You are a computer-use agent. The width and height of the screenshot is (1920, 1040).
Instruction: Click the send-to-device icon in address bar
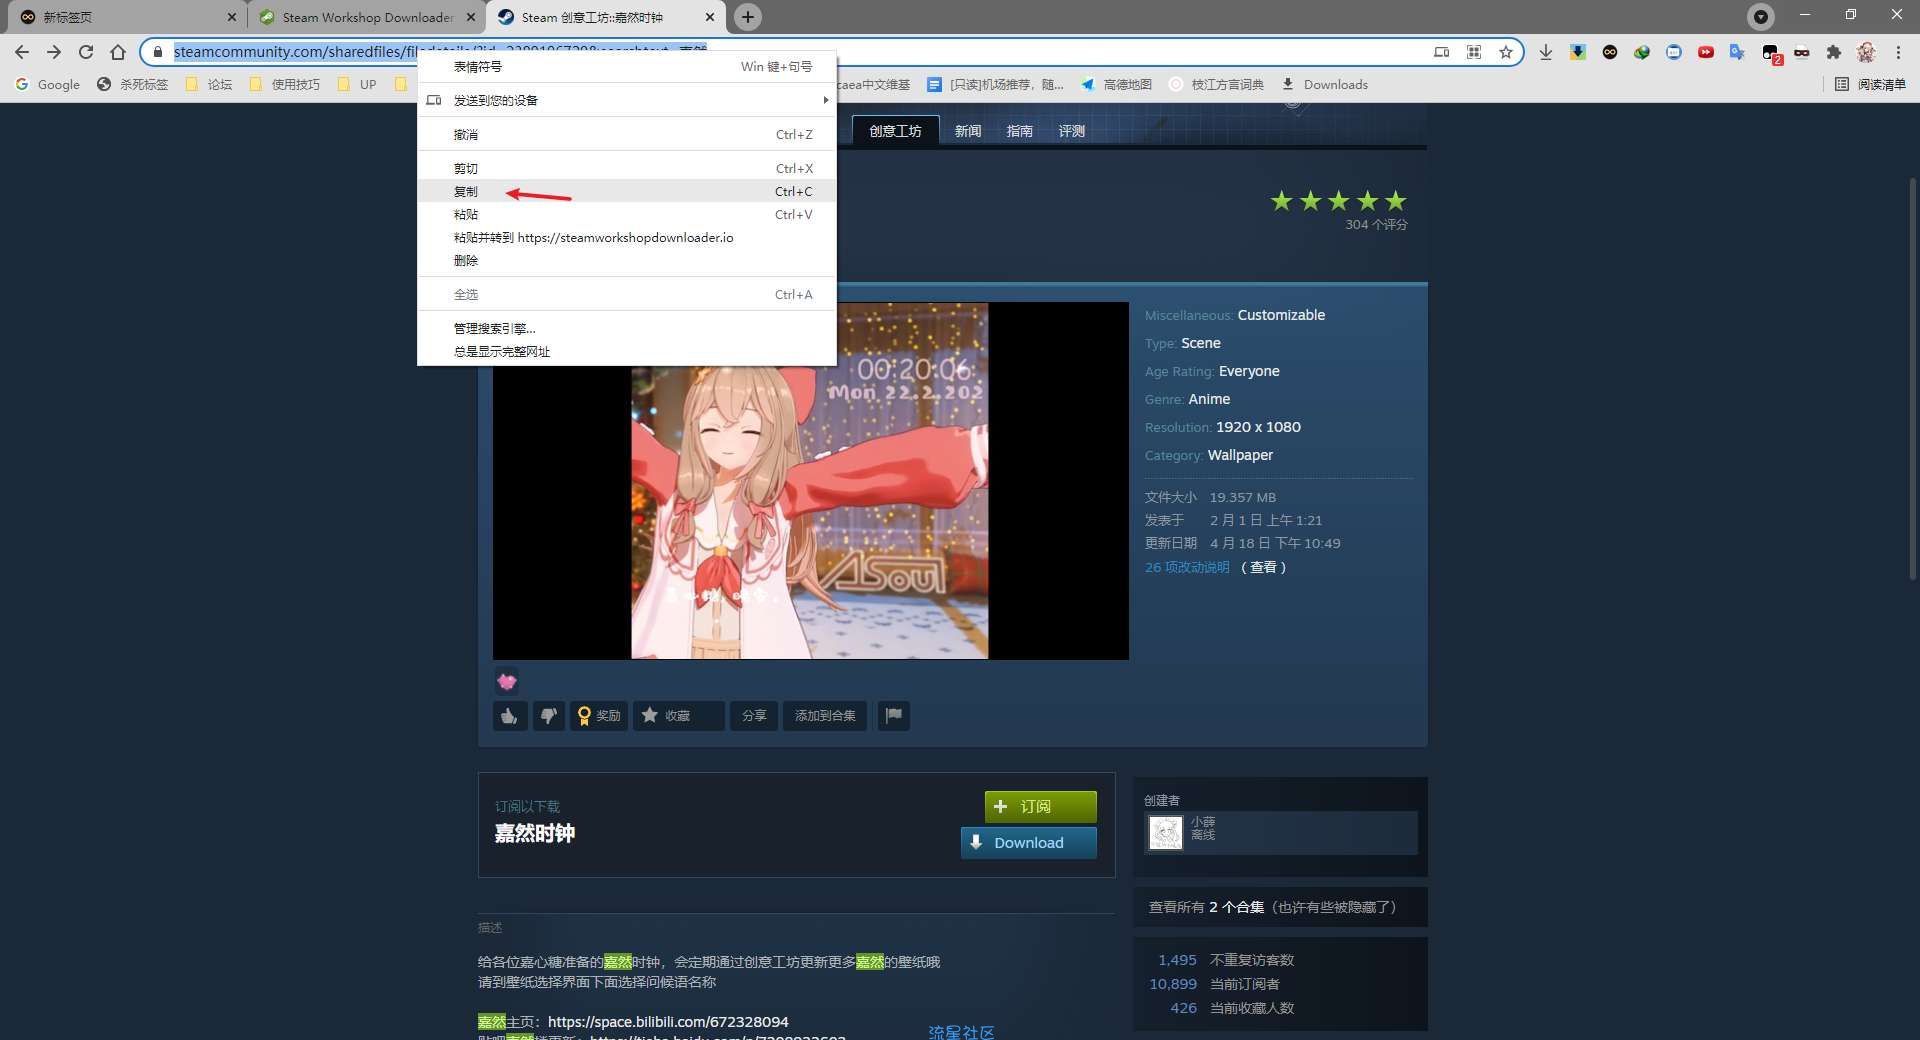[1441, 52]
